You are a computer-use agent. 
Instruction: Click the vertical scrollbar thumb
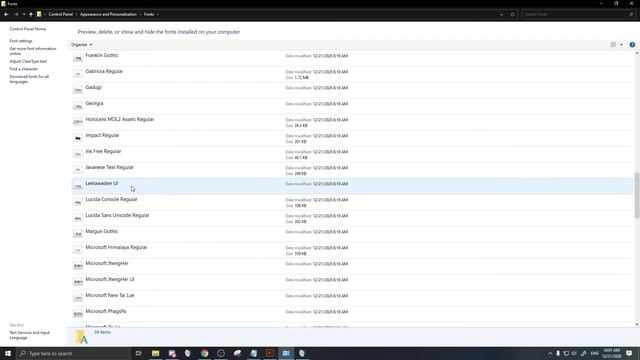tap(637, 196)
